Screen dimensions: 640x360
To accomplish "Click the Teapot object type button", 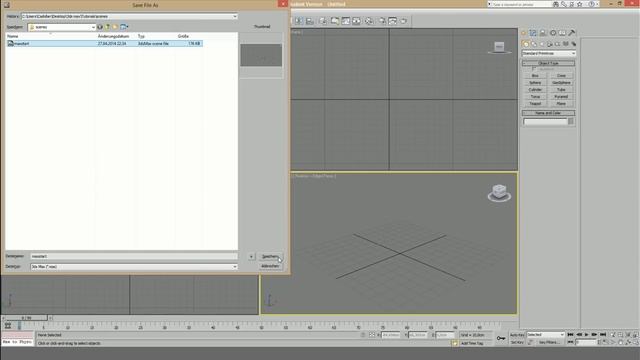I will (535, 104).
